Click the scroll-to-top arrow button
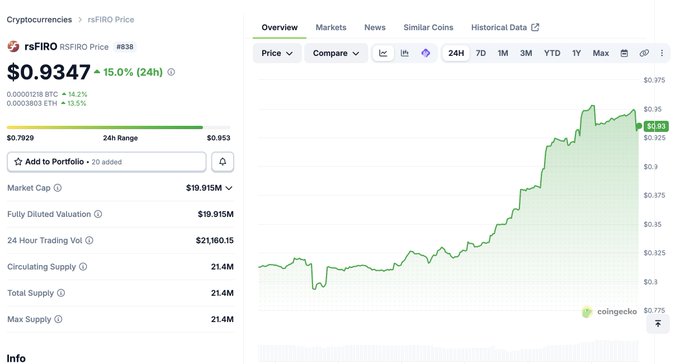 (x=658, y=324)
